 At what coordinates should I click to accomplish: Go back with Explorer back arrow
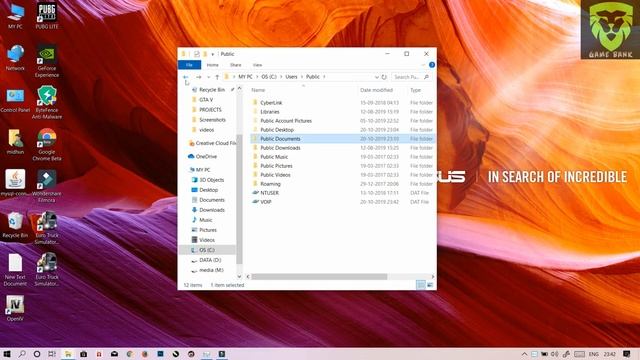coord(186,77)
